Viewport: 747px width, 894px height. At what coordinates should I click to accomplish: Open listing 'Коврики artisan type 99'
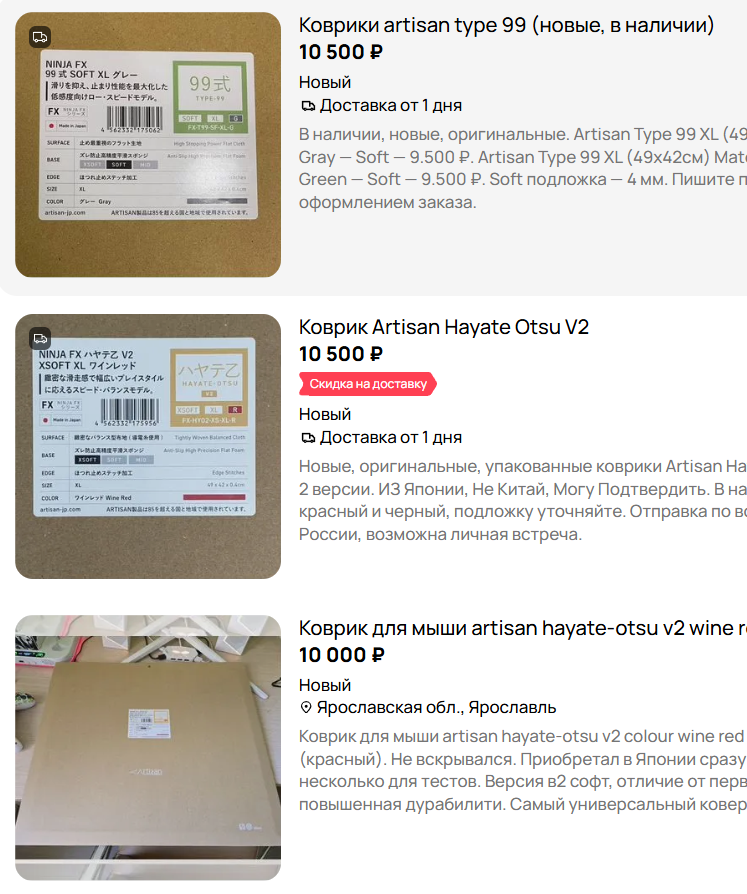click(506, 25)
